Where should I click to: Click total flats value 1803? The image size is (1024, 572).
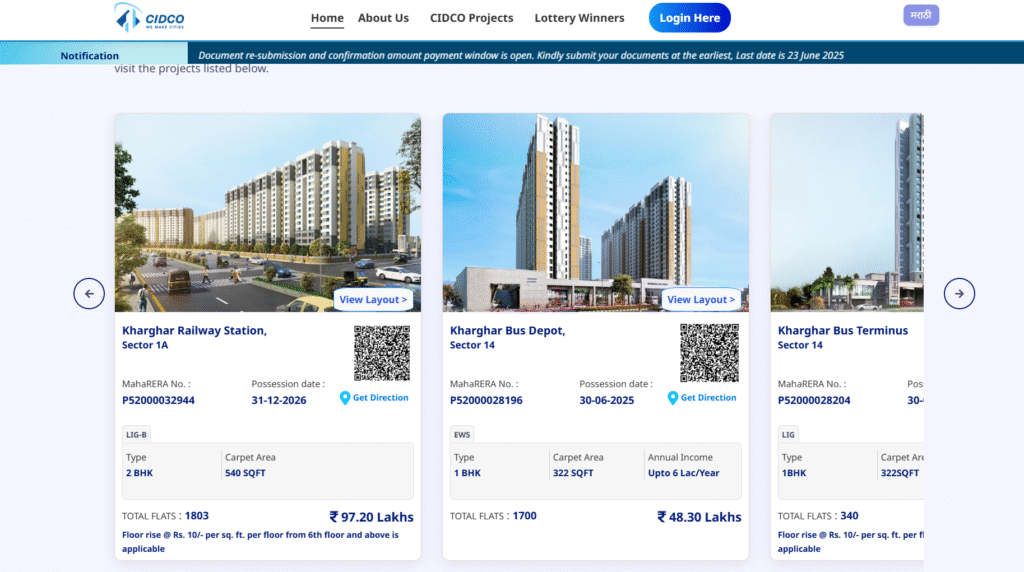tap(197, 516)
